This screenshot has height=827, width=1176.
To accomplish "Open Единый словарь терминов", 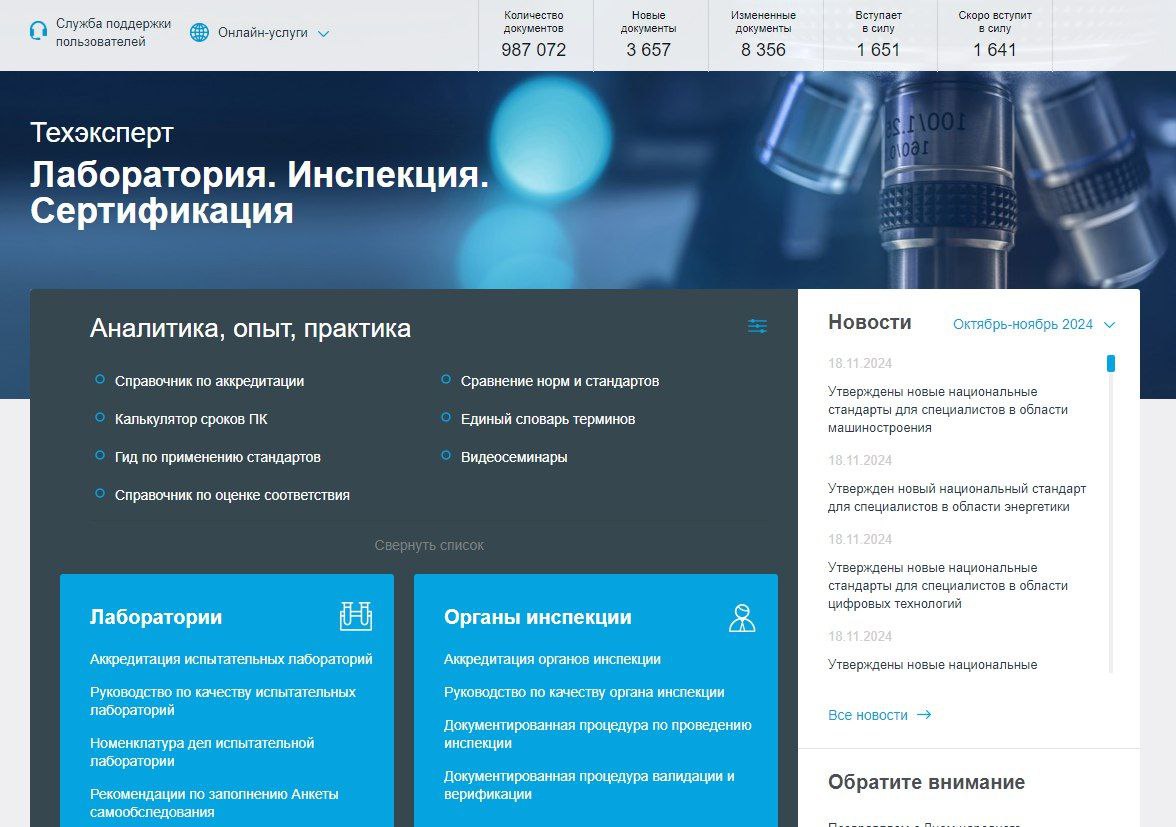I will point(548,419).
